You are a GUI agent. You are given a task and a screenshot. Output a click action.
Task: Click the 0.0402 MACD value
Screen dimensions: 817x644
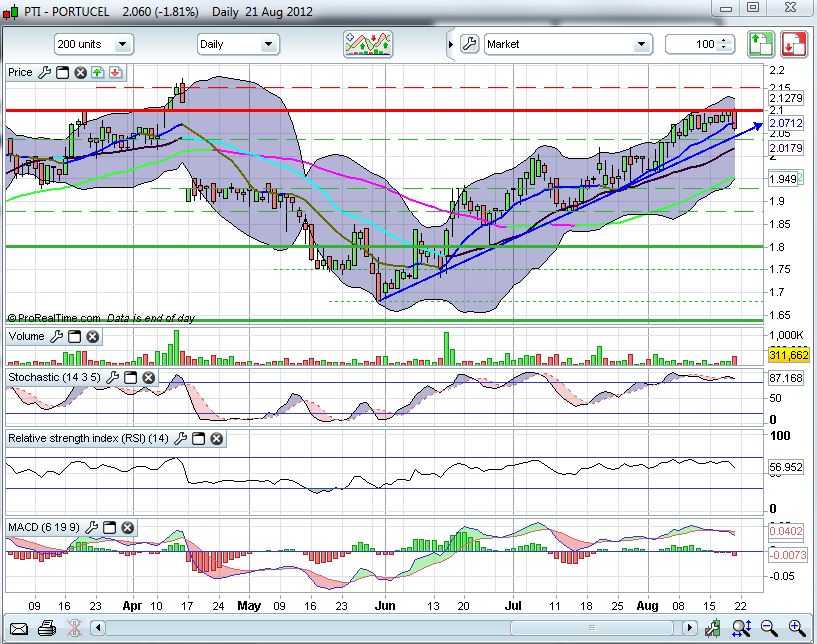(786, 531)
